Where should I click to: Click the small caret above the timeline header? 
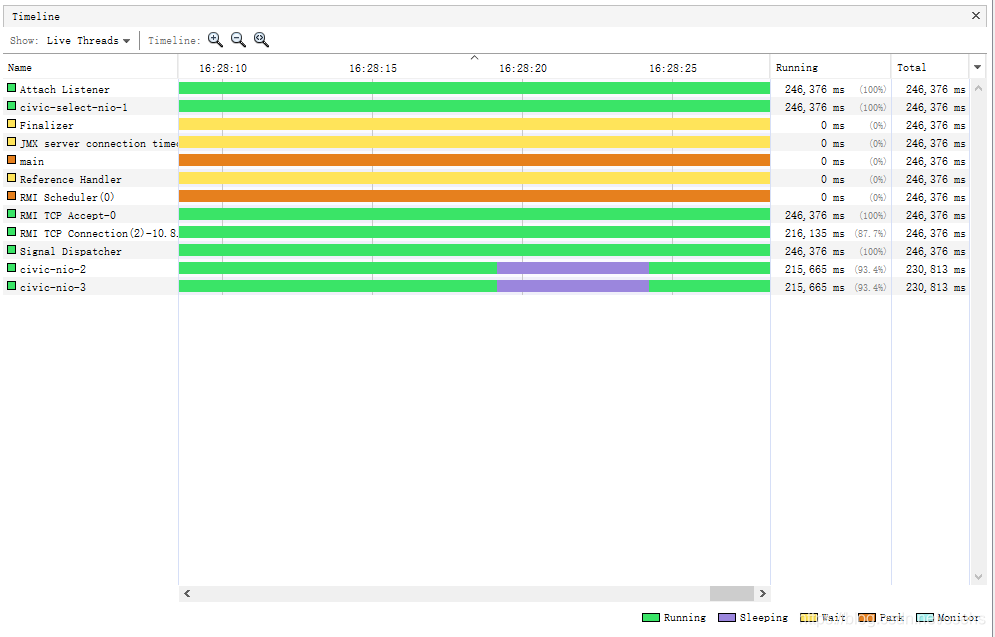(x=474, y=58)
